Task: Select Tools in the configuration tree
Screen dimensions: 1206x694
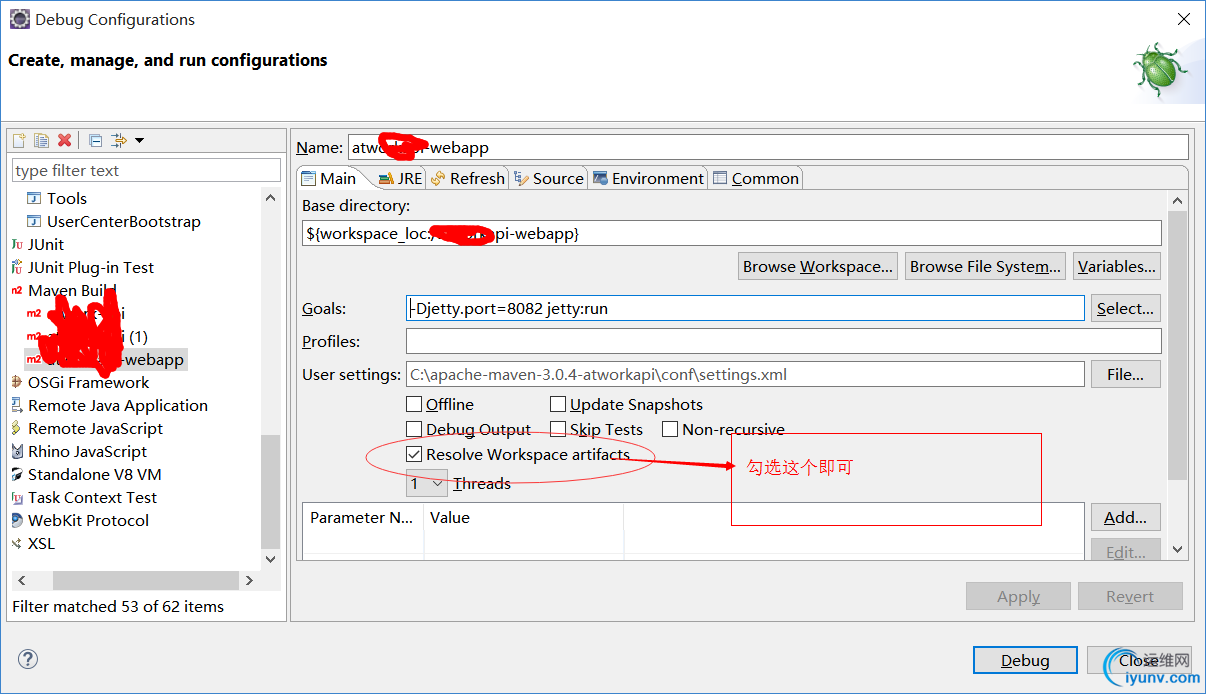Action: click(66, 198)
